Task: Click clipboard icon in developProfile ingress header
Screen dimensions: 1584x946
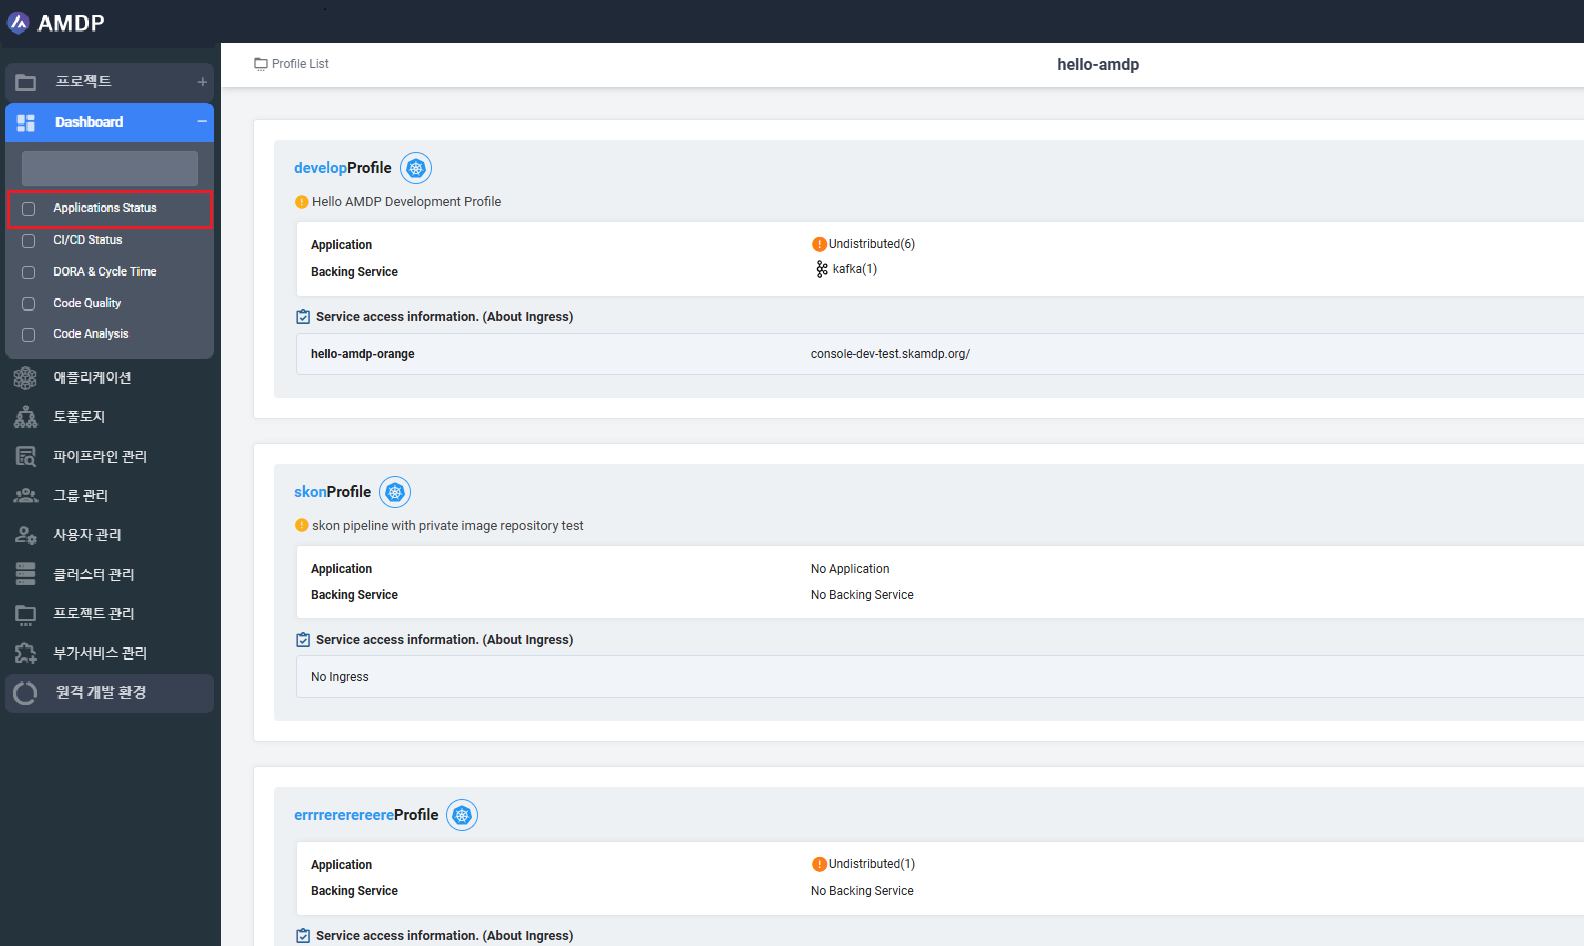Action: click(x=303, y=317)
